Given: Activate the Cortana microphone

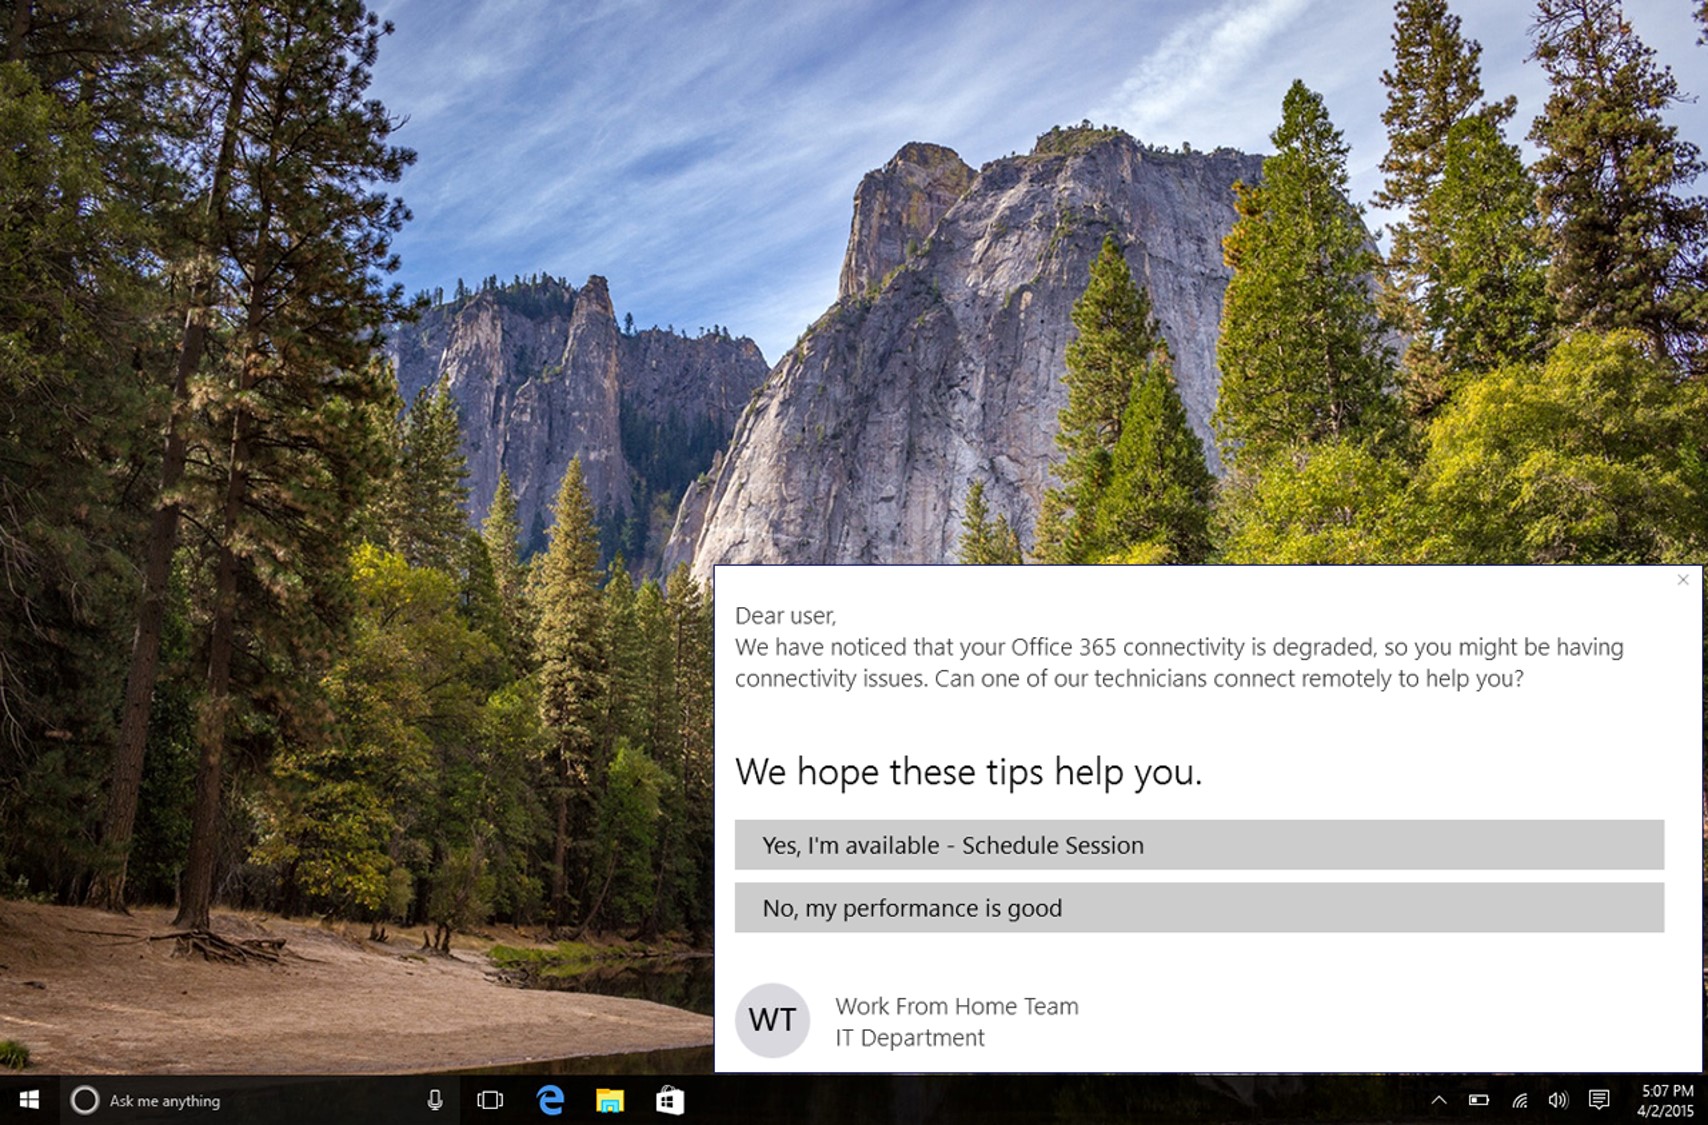Looking at the screenshot, I should 435,1100.
